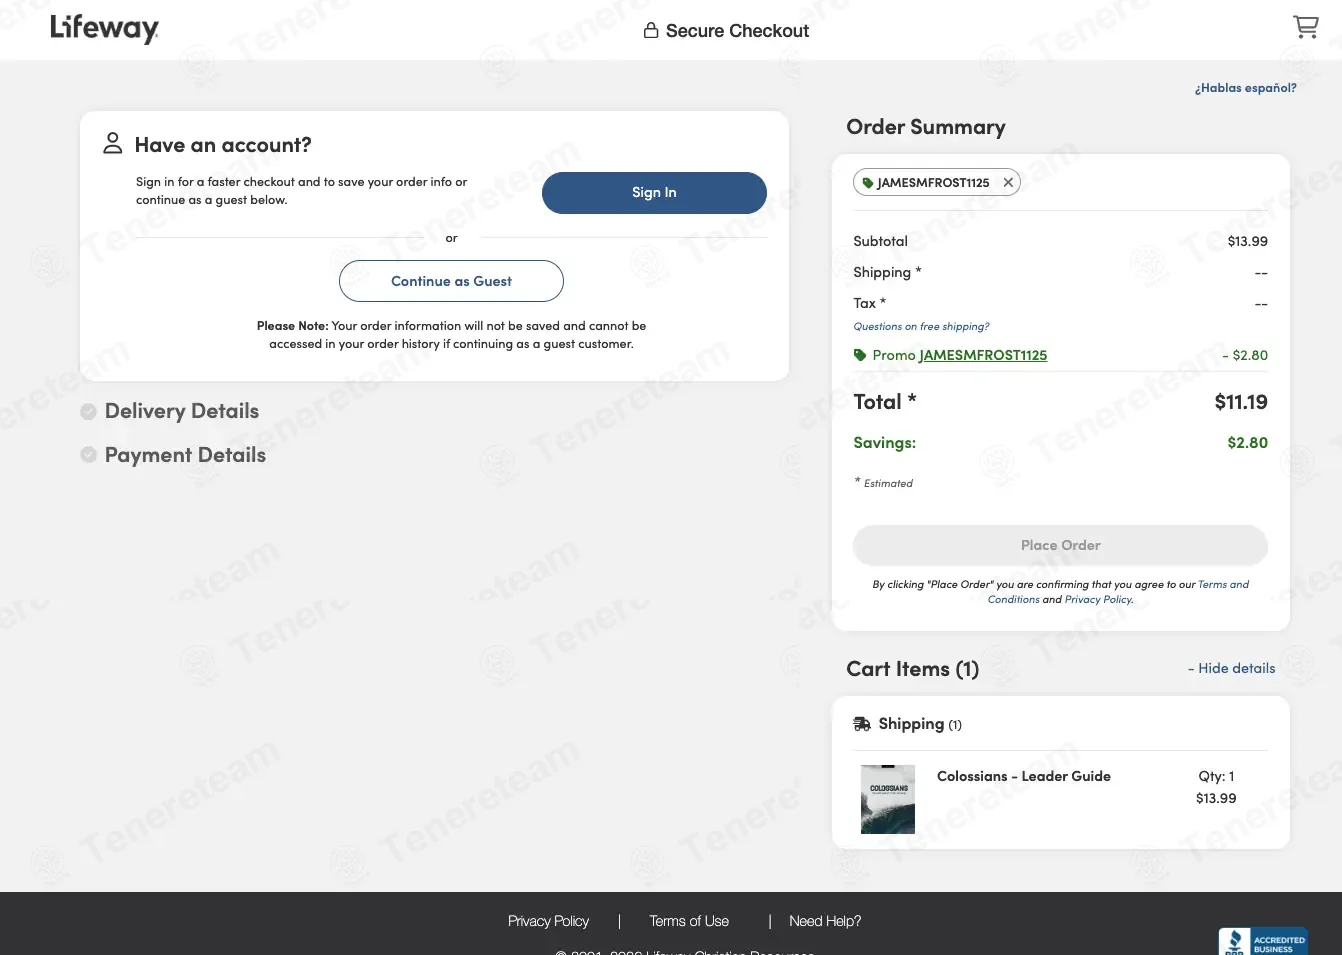Click the Savings label
The height and width of the screenshot is (955, 1342).
884,442
